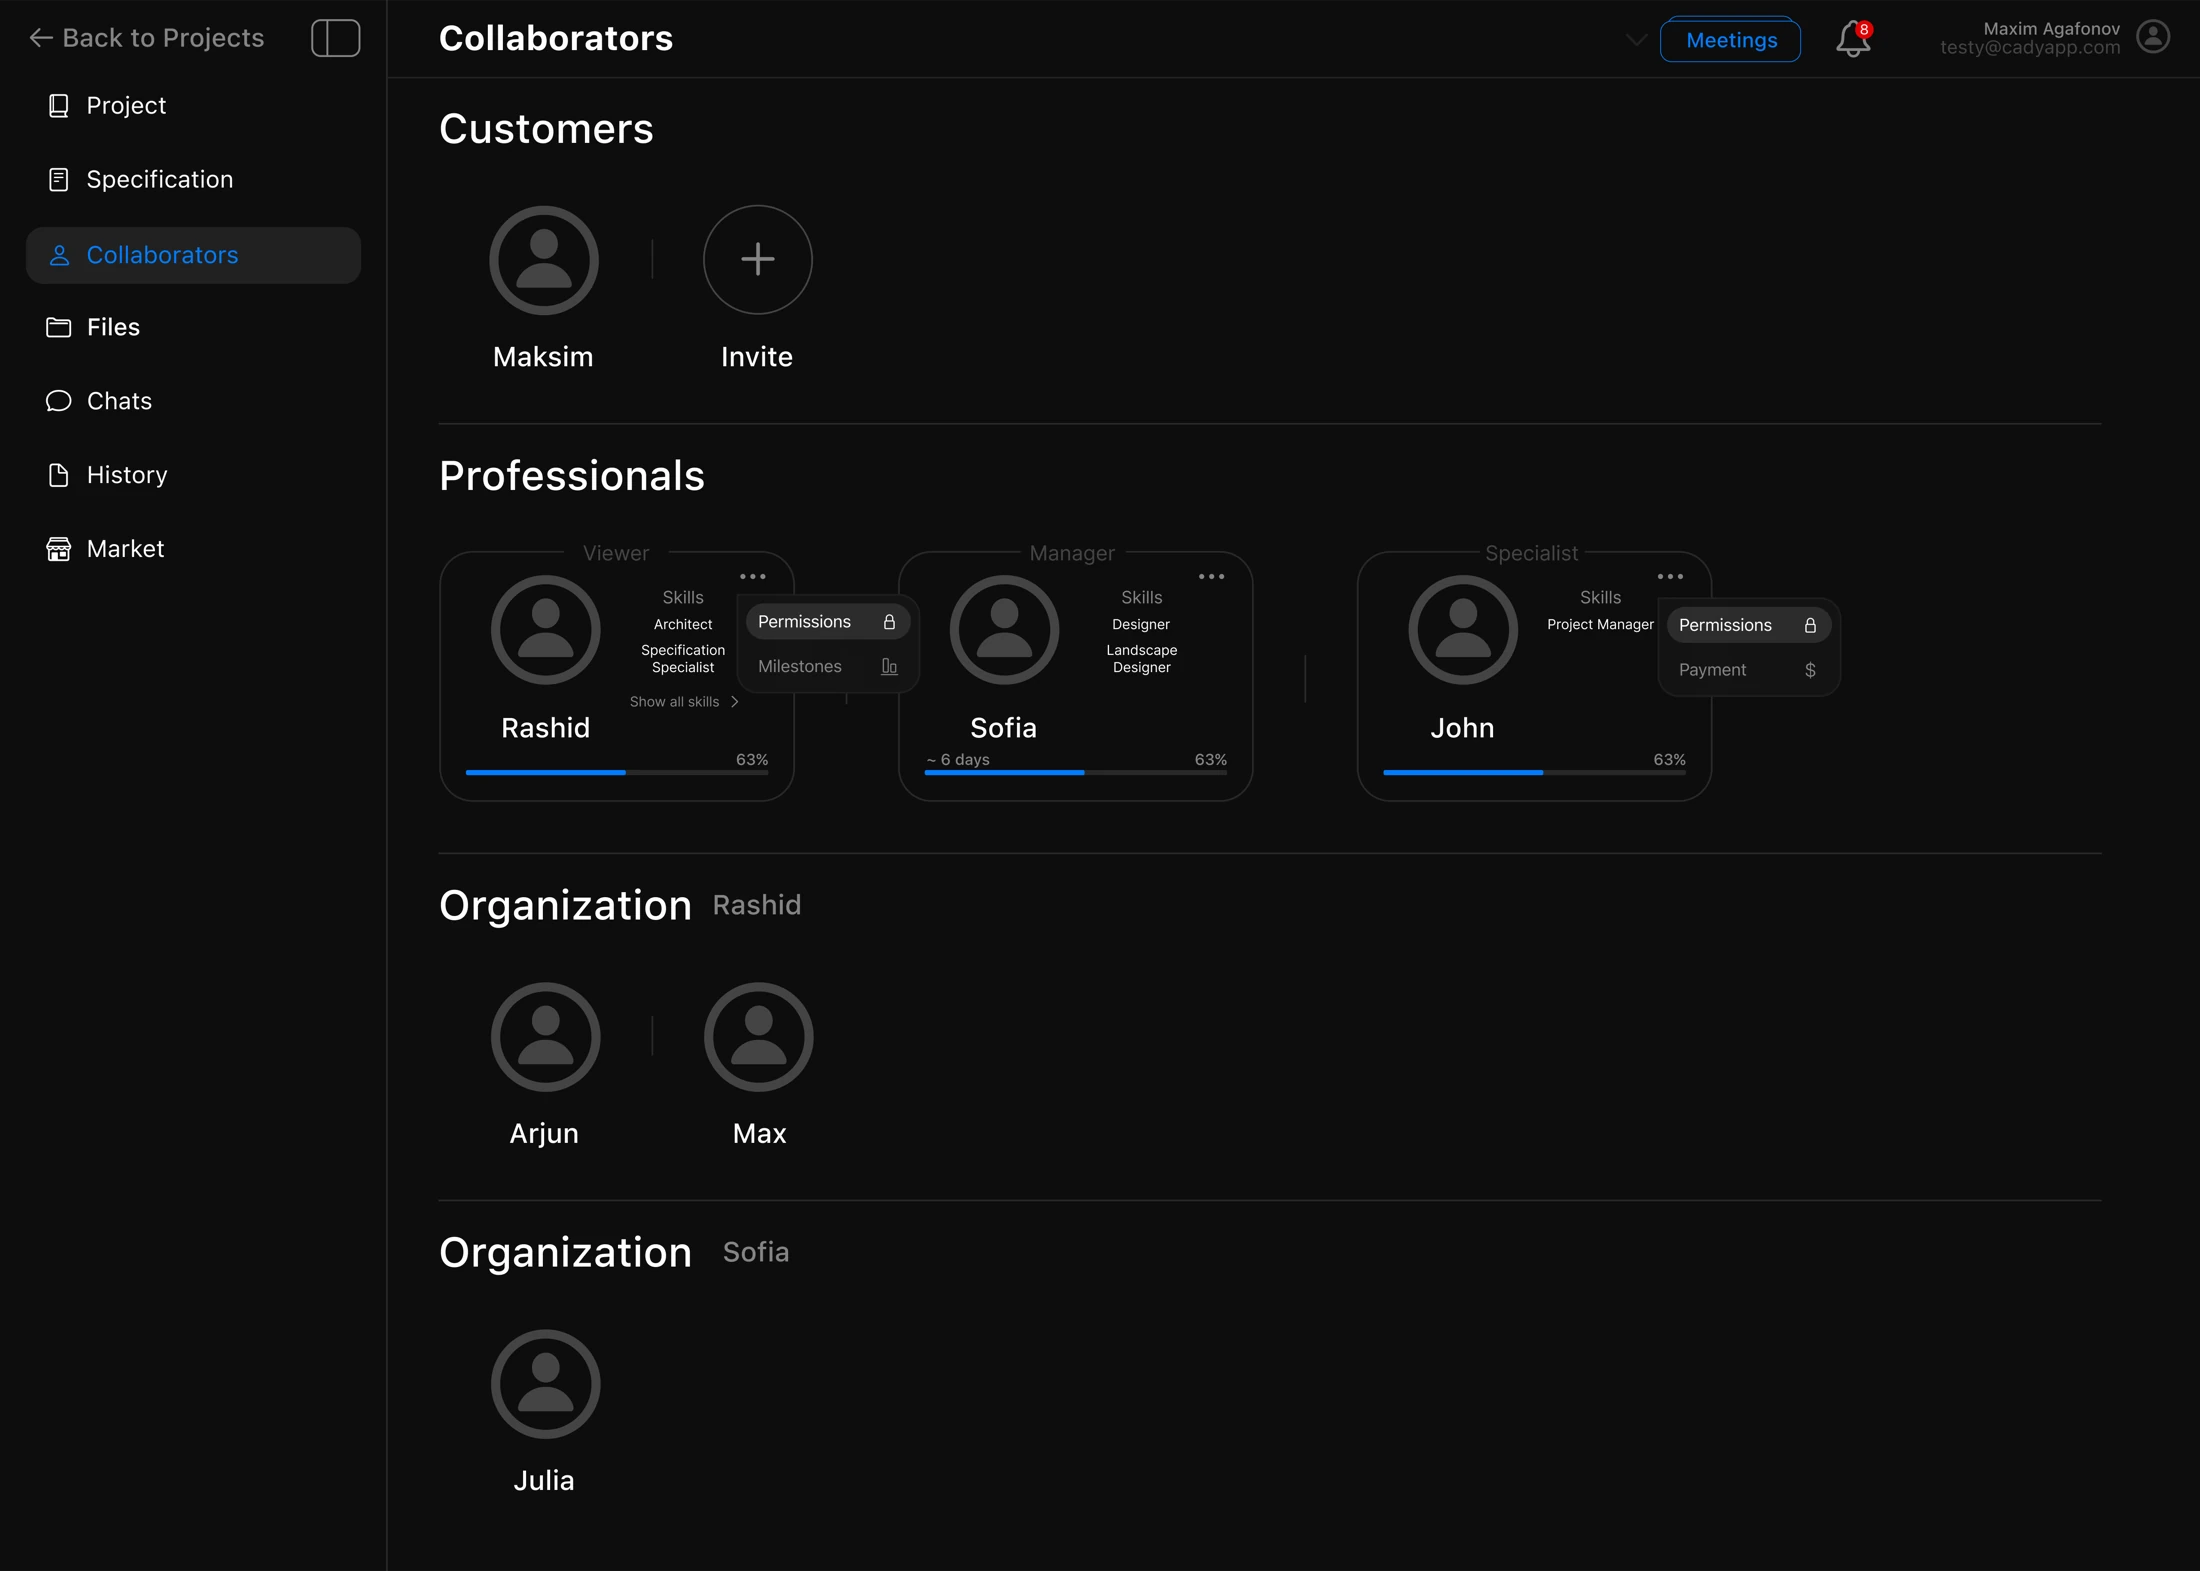The height and width of the screenshot is (1571, 2200).
Task: Choose Permissions in Rashid's popup menu
Action: pos(827,622)
